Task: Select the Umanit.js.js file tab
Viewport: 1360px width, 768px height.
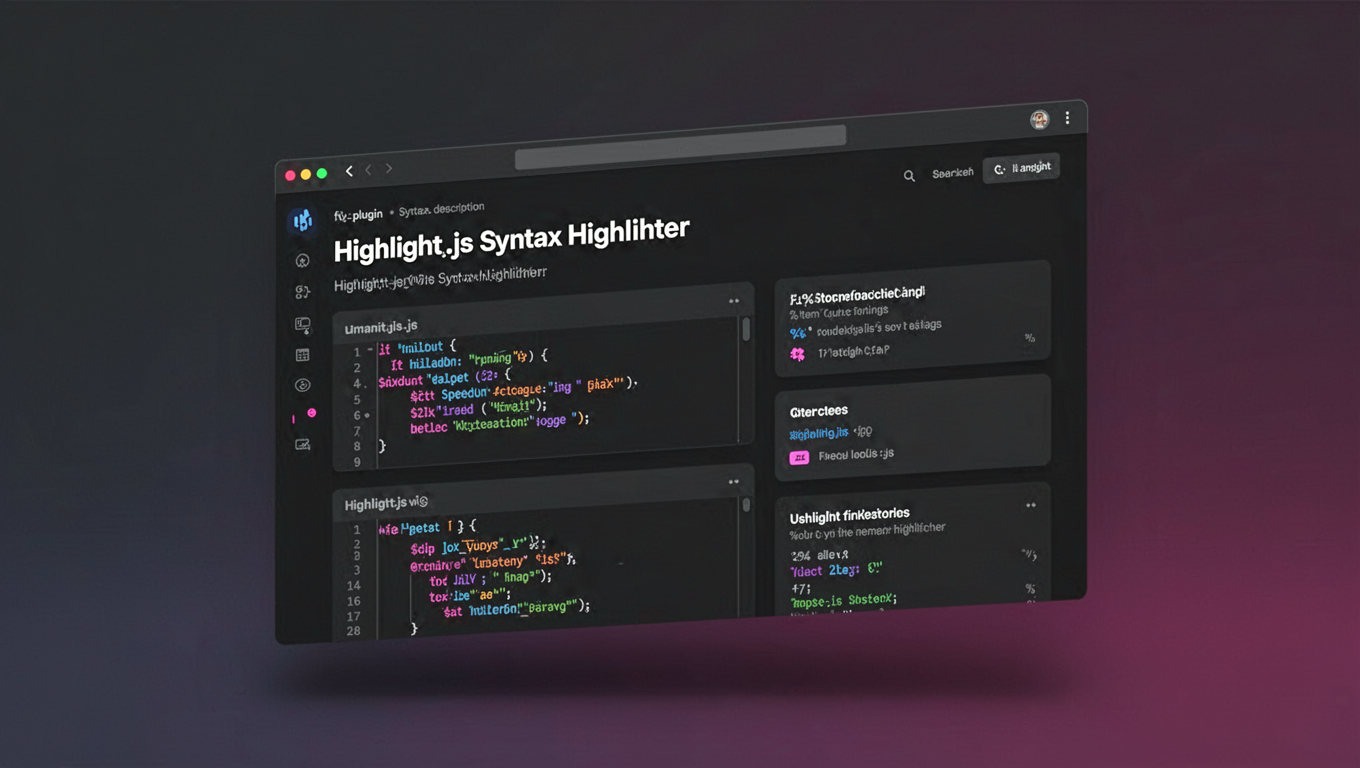Action: pyautogui.click(x=381, y=327)
